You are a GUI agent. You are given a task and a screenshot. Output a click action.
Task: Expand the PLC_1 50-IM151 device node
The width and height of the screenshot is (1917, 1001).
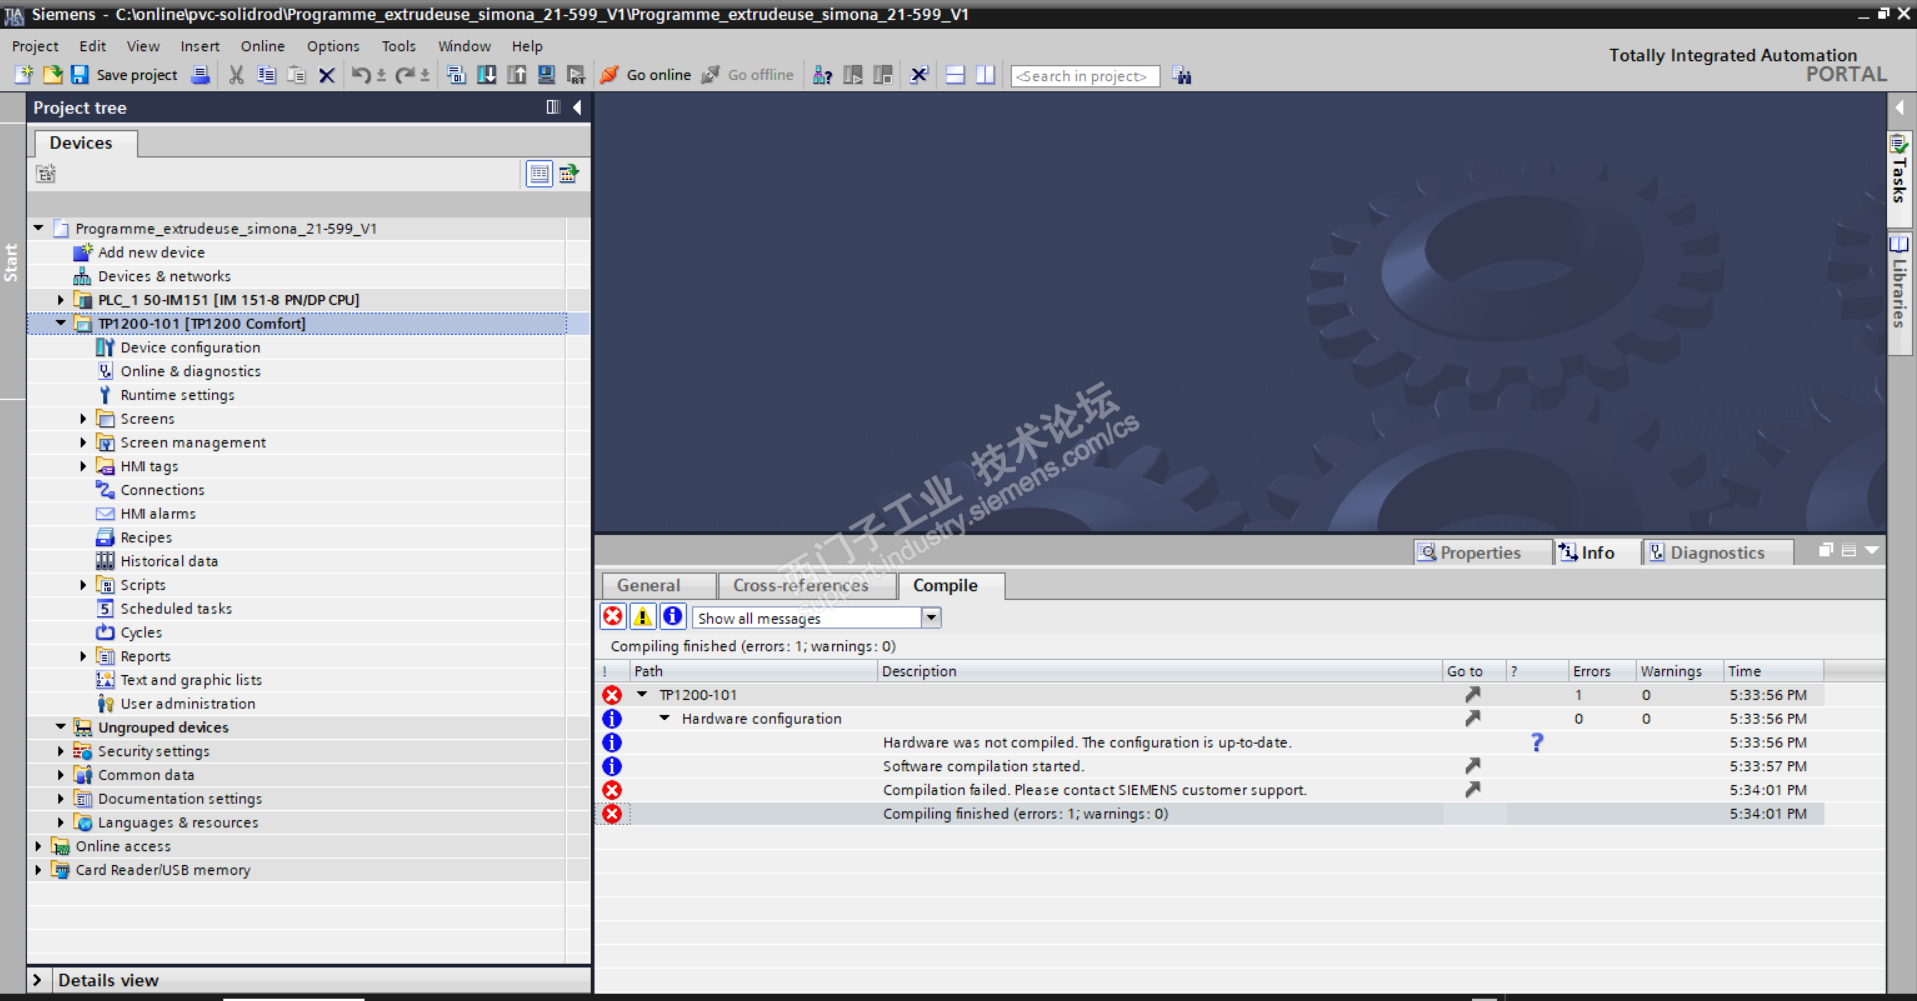[x=61, y=300]
